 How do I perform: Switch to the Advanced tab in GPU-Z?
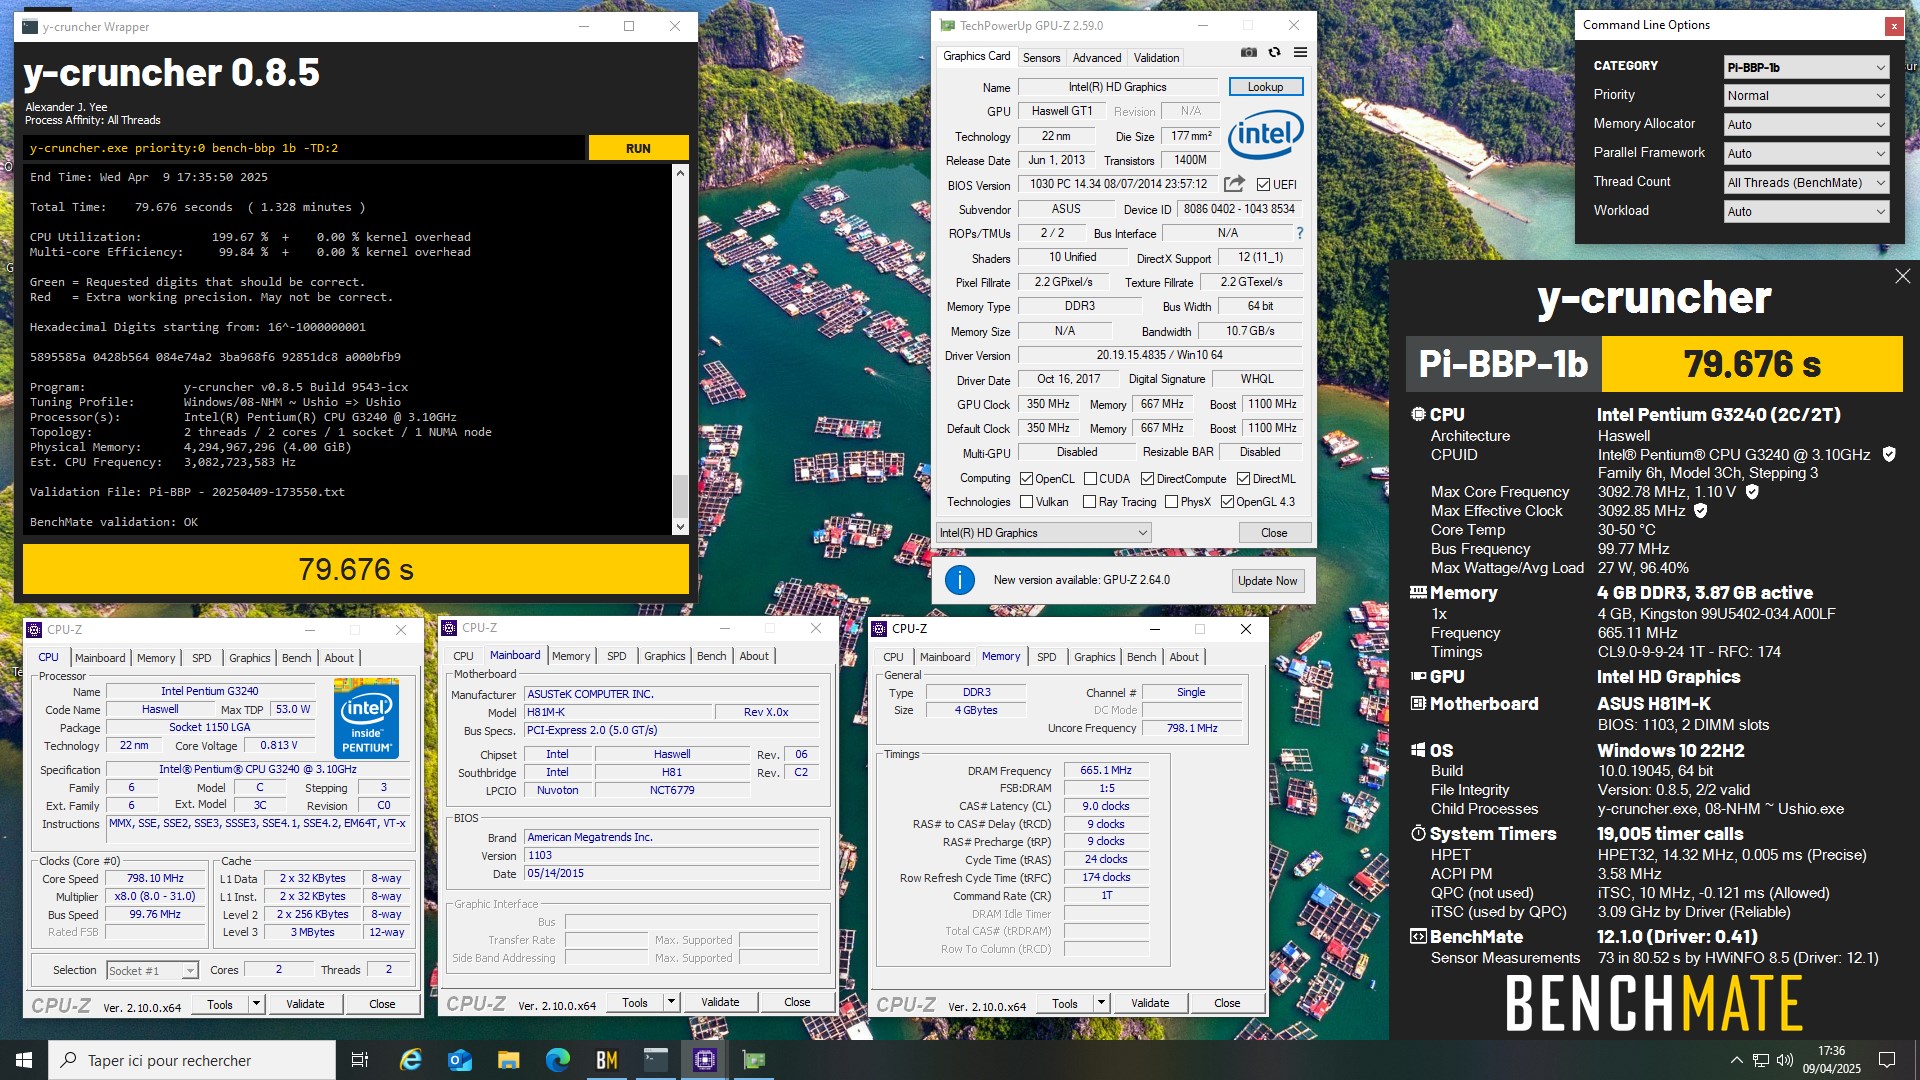[1097, 58]
